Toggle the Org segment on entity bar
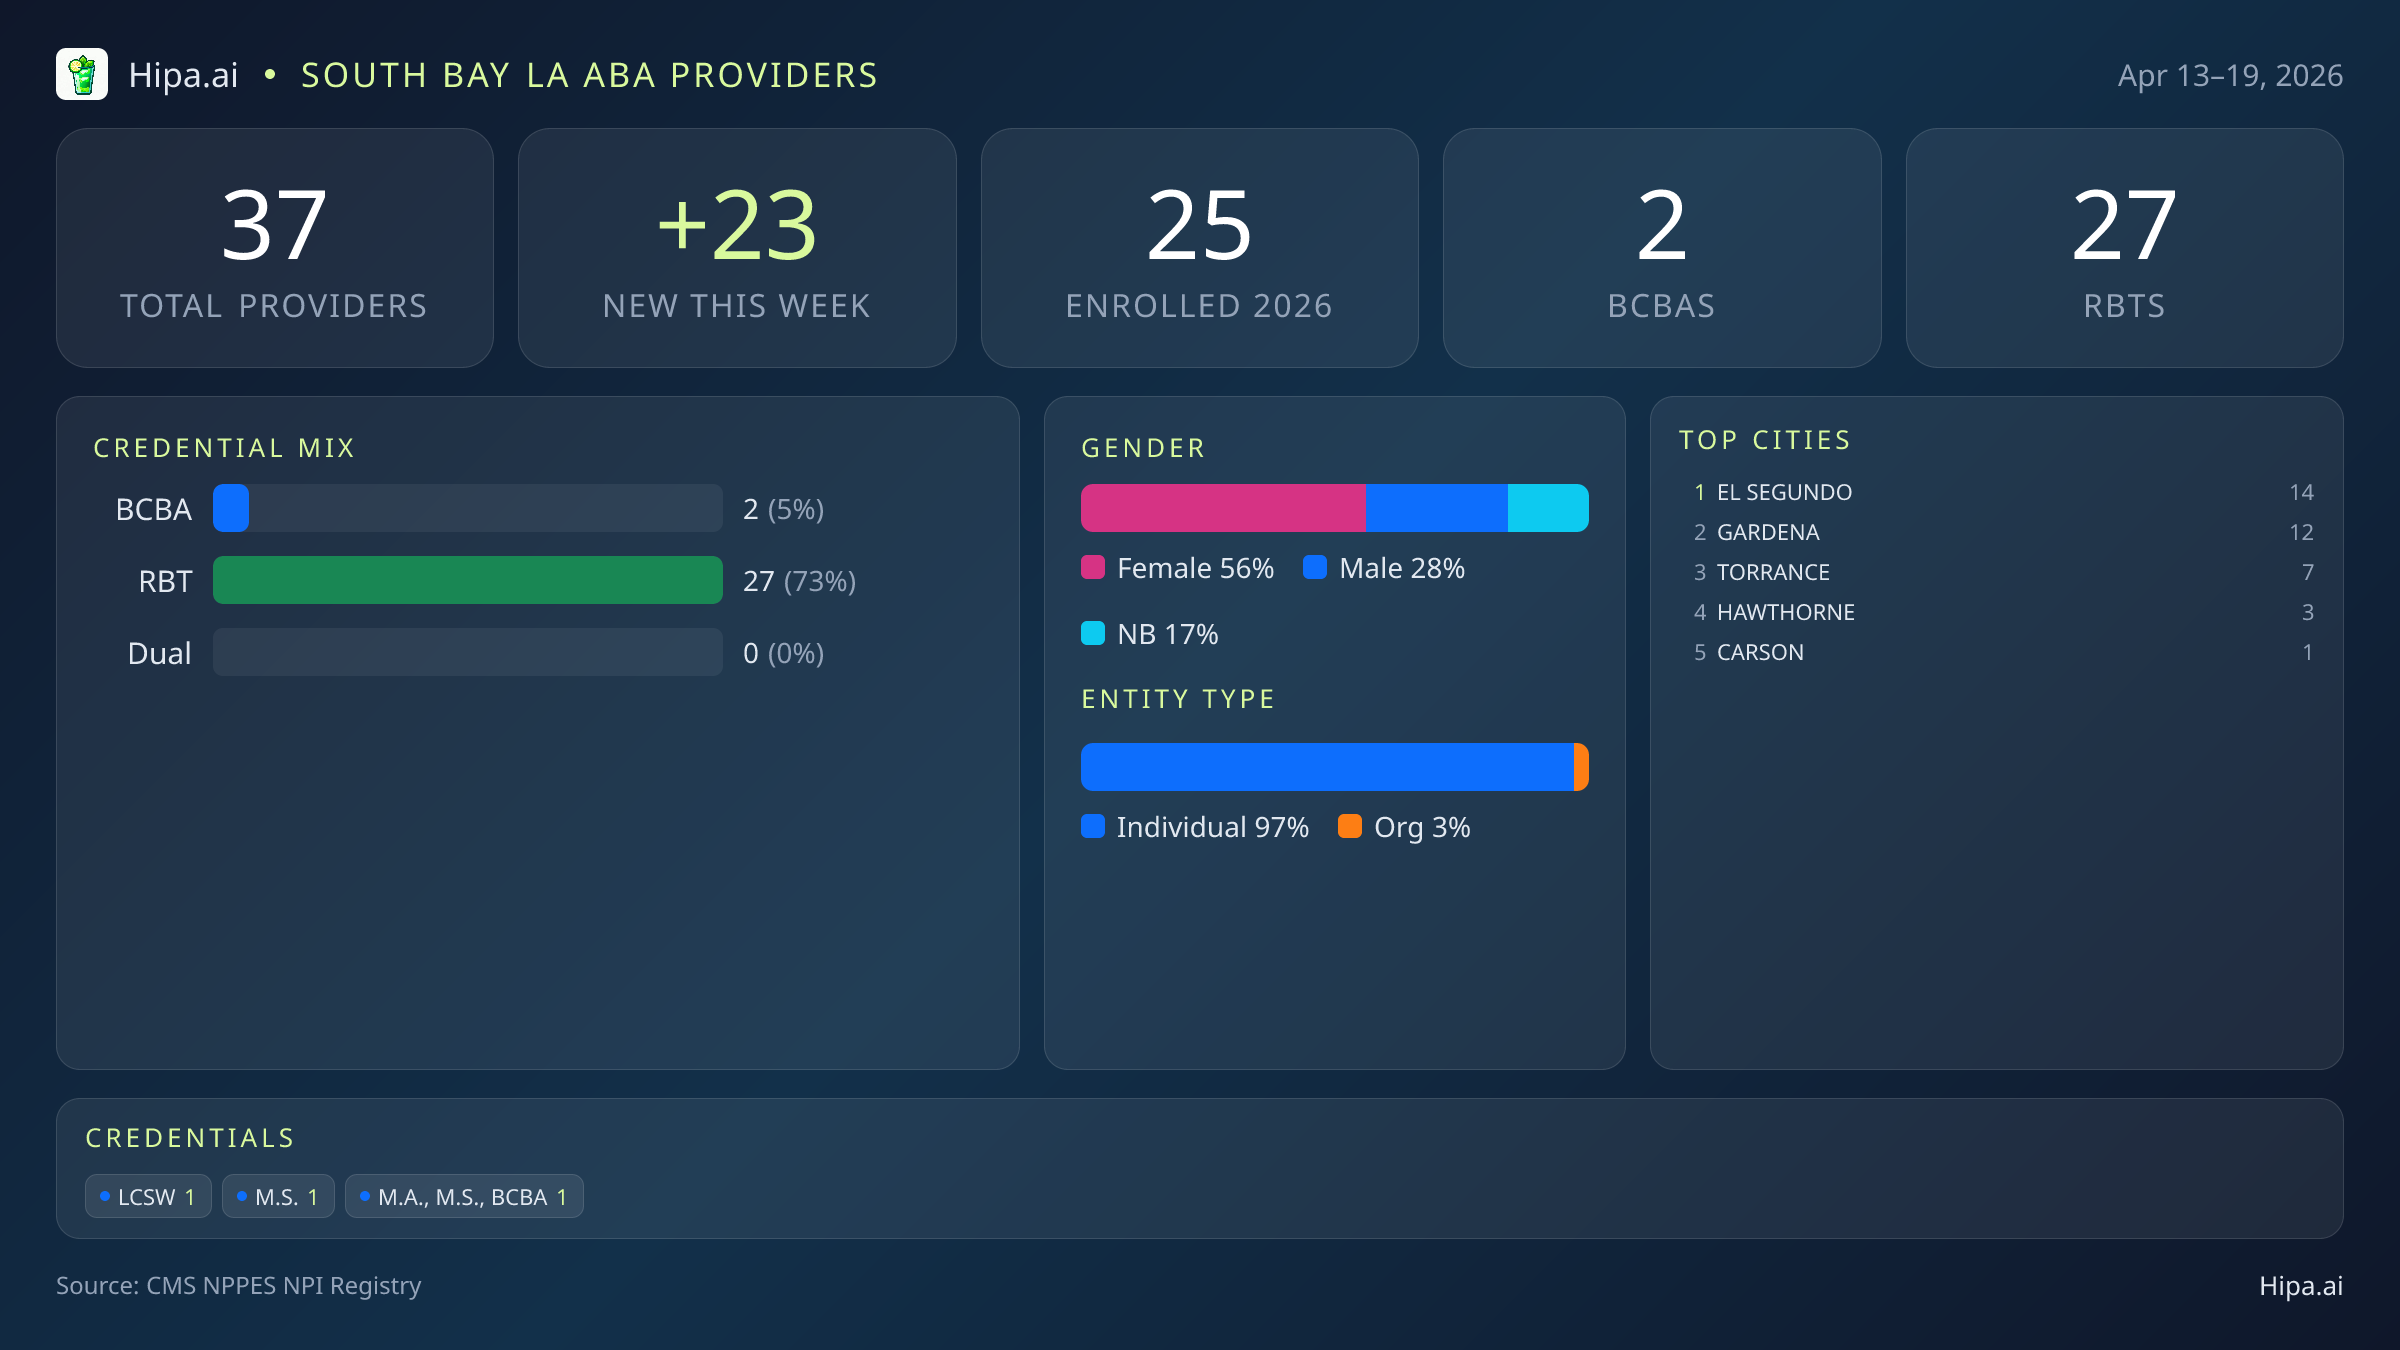This screenshot has width=2400, height=1350. tap(1580, 767)
